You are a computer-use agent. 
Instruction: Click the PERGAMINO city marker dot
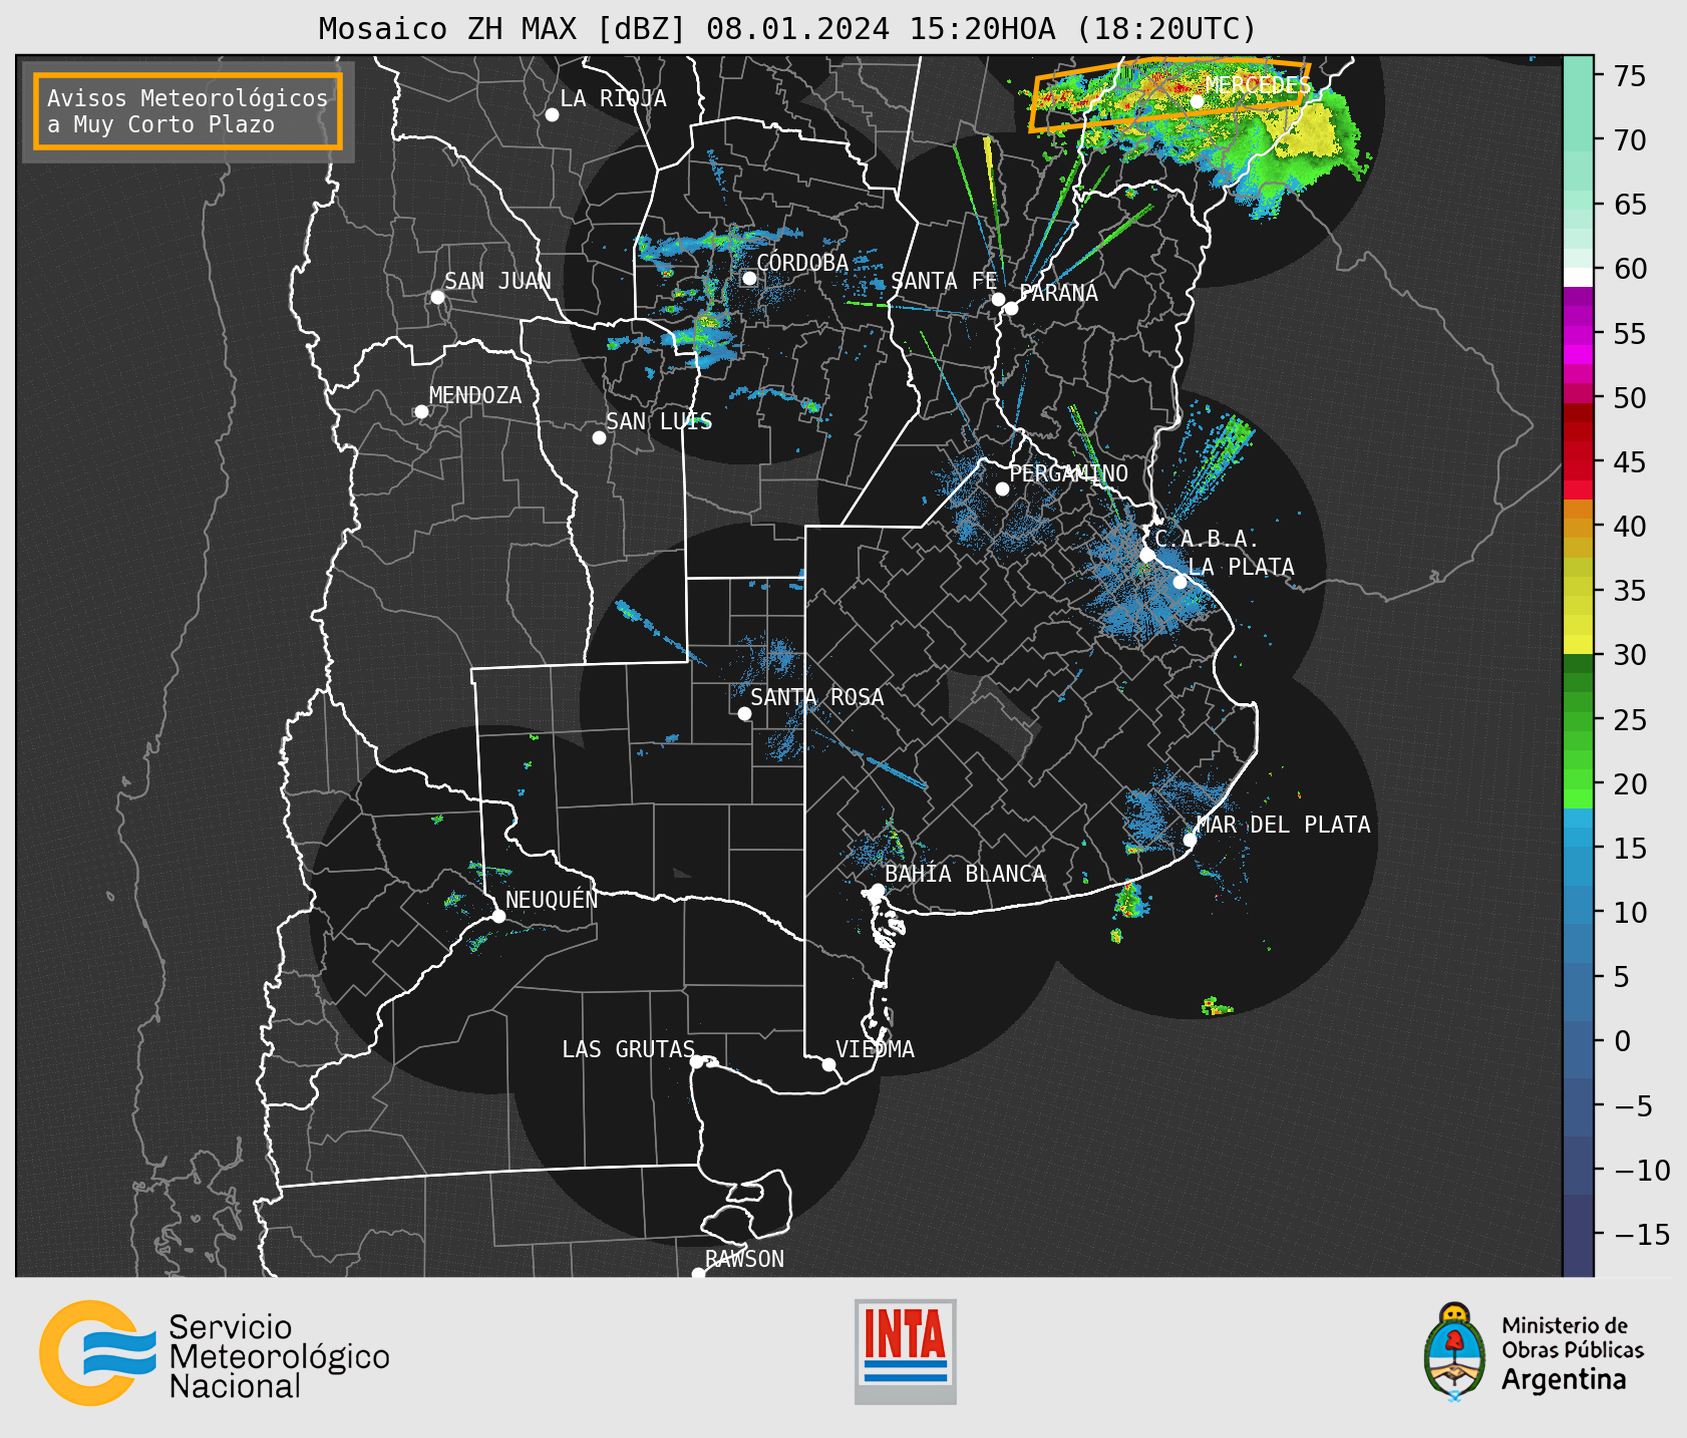(1002, 489)
